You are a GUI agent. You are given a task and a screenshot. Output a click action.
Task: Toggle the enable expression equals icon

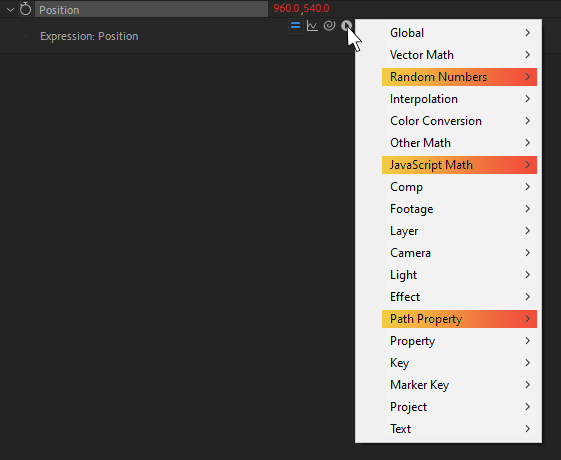coord(296,26)
